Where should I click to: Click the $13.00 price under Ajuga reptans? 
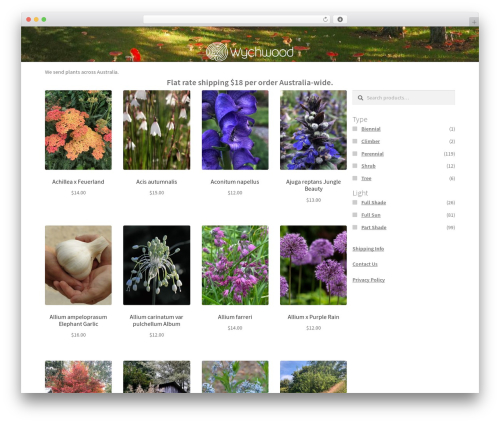click(313, 200)
